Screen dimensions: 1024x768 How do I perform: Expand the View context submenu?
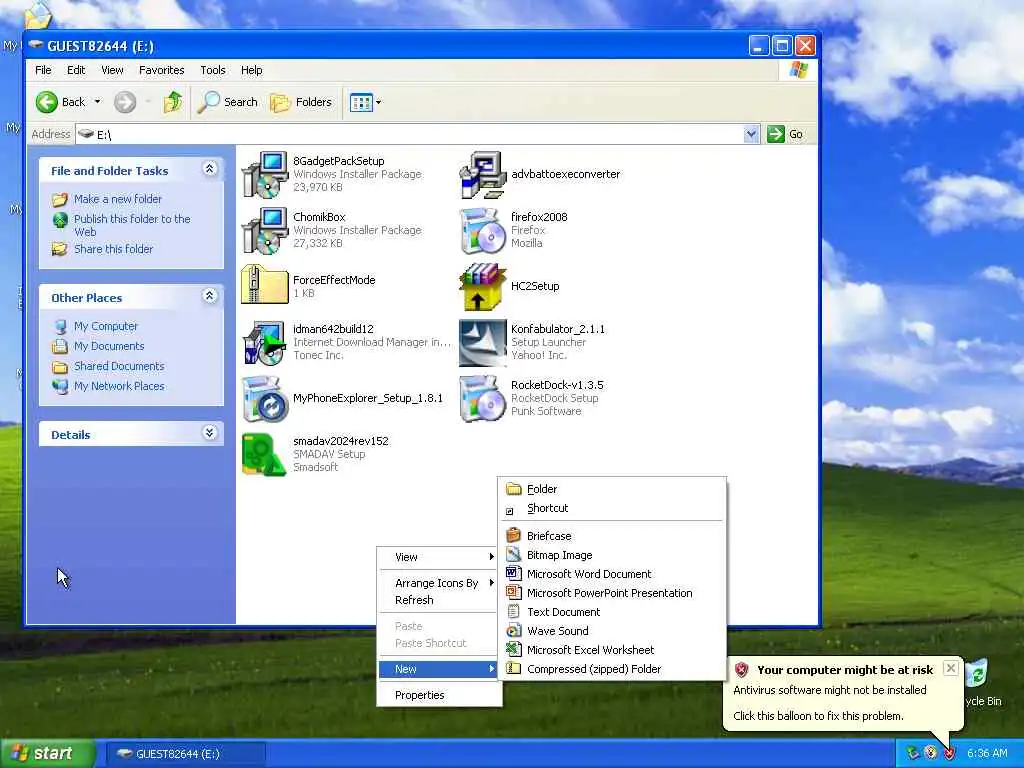click(438, 557)
